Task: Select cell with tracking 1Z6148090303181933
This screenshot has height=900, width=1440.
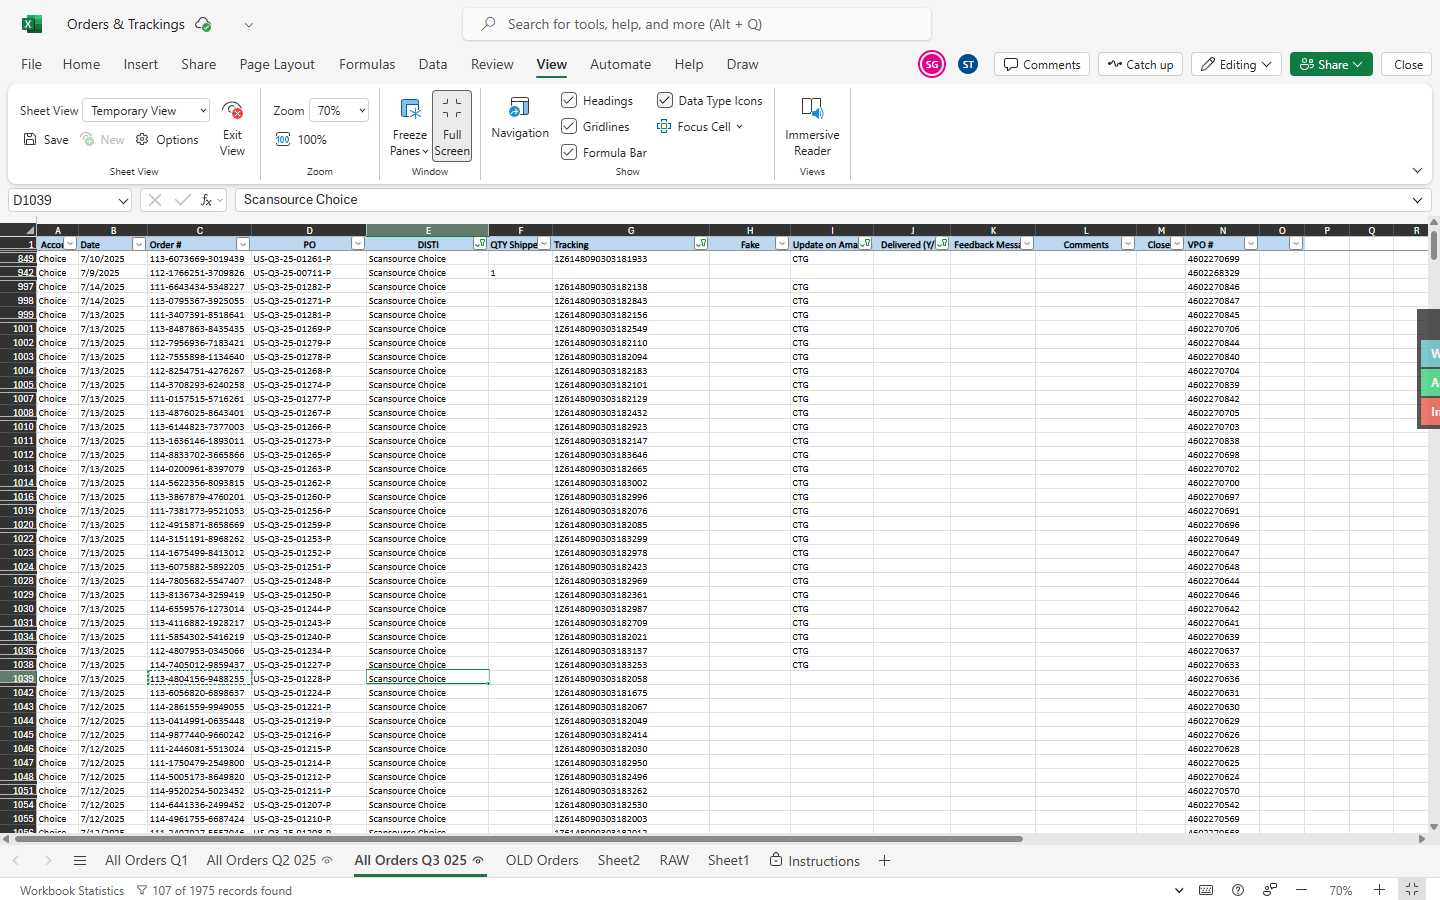Action: click(x=631, y=259)
